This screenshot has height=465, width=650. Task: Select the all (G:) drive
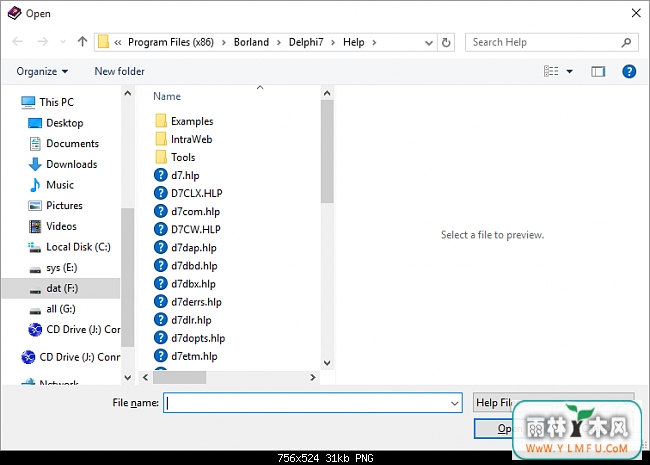(61, 309)
